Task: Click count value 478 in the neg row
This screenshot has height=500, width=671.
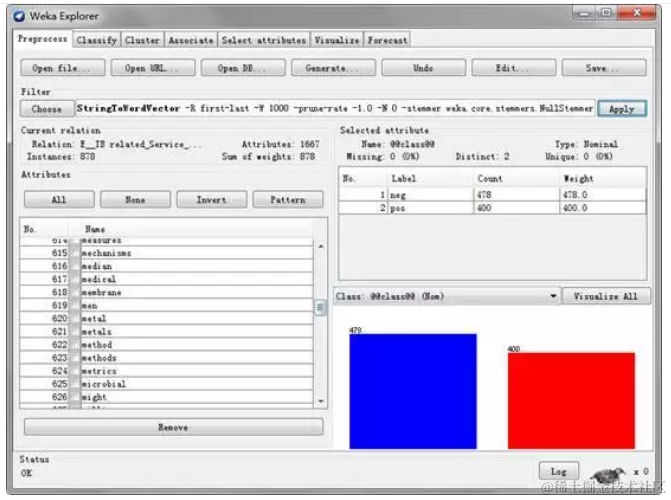Action: coord(484,195)
